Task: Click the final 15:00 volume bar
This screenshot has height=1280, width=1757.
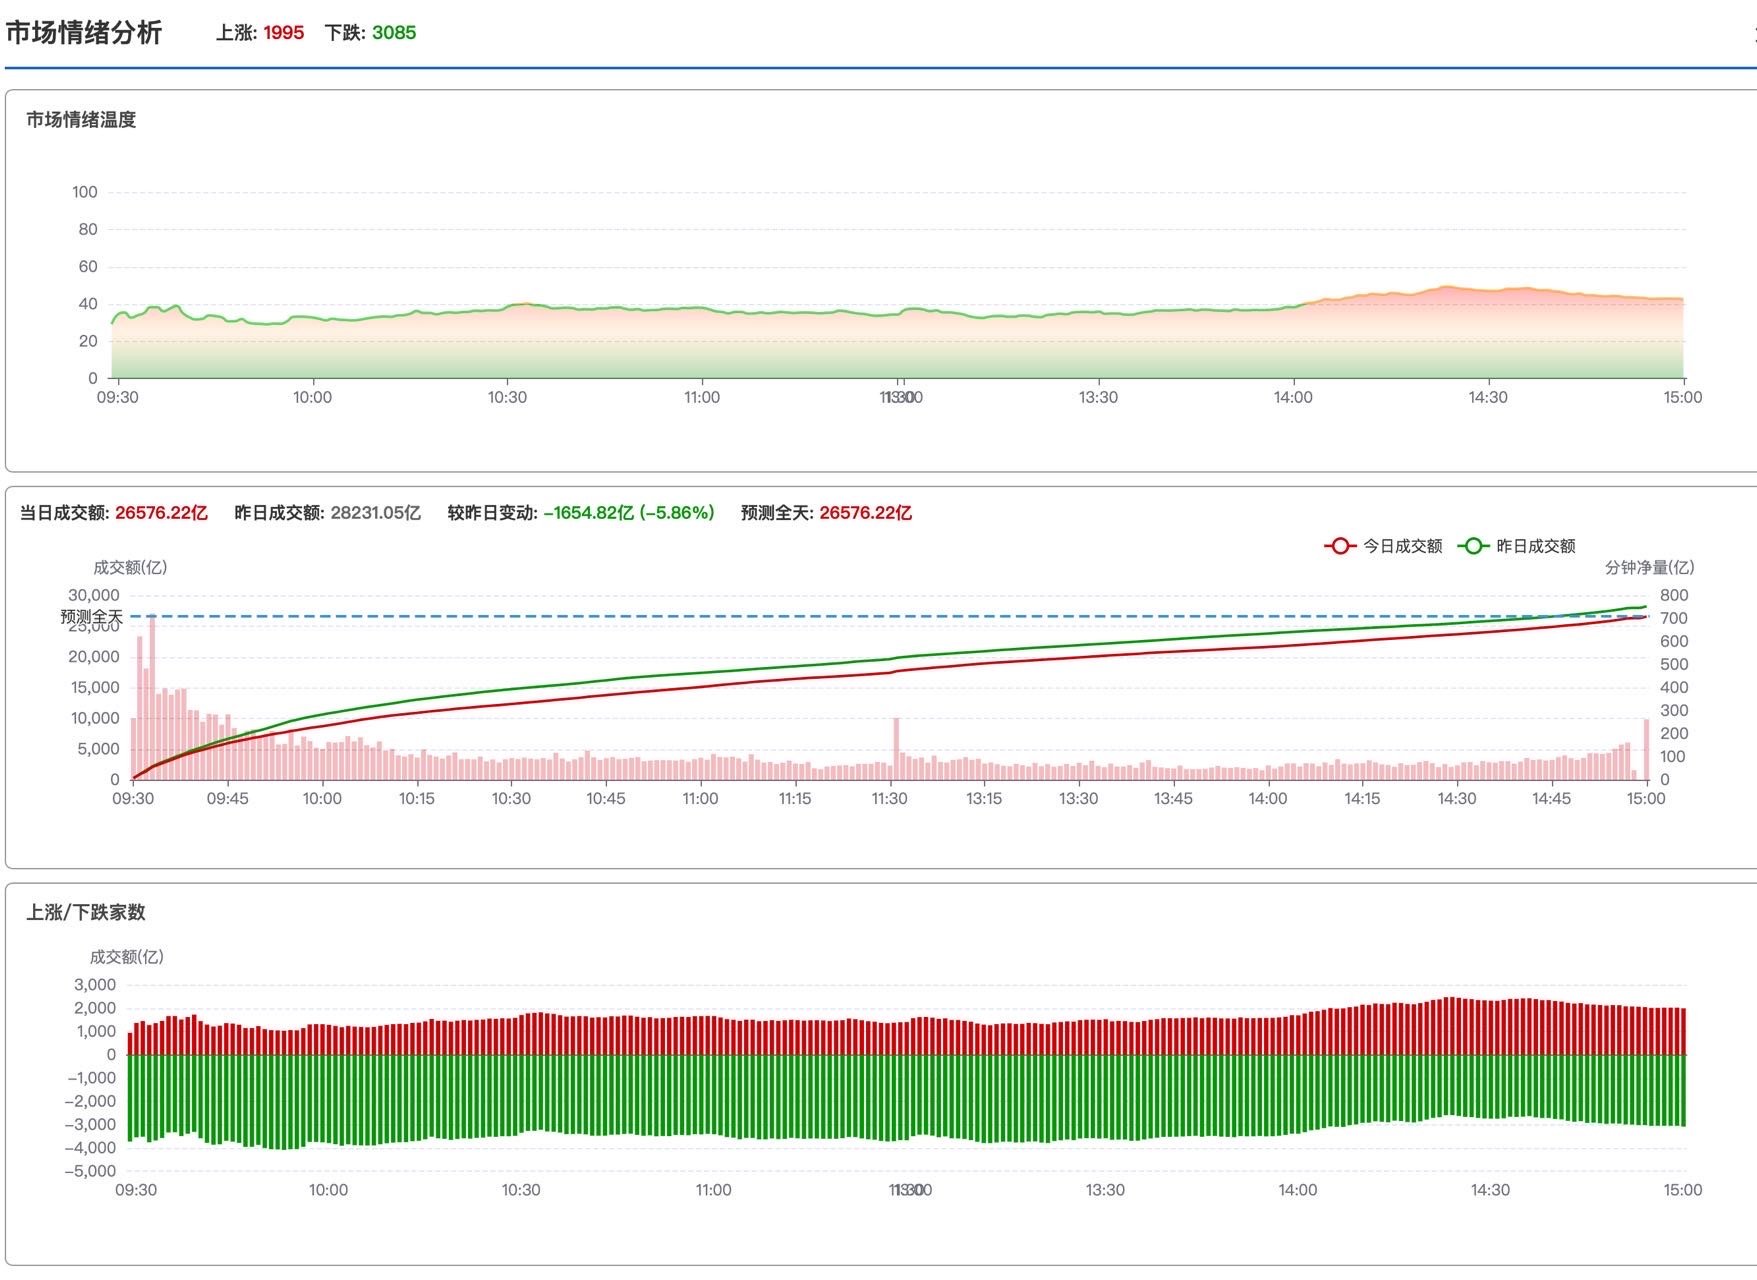Action: click(1646, 750)
